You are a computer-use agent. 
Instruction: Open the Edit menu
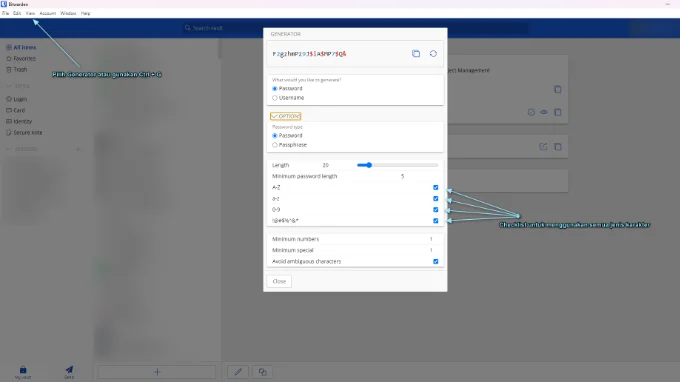[17, 13]
